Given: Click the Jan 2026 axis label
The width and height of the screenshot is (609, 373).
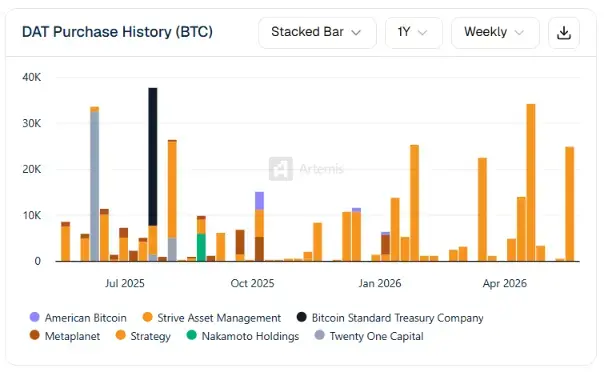Looking at the screenshot, I should (380, 283).
